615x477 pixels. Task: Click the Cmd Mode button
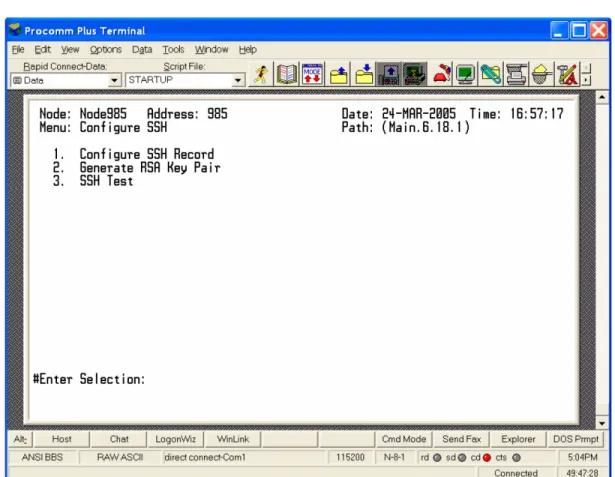tap(404, 439)
